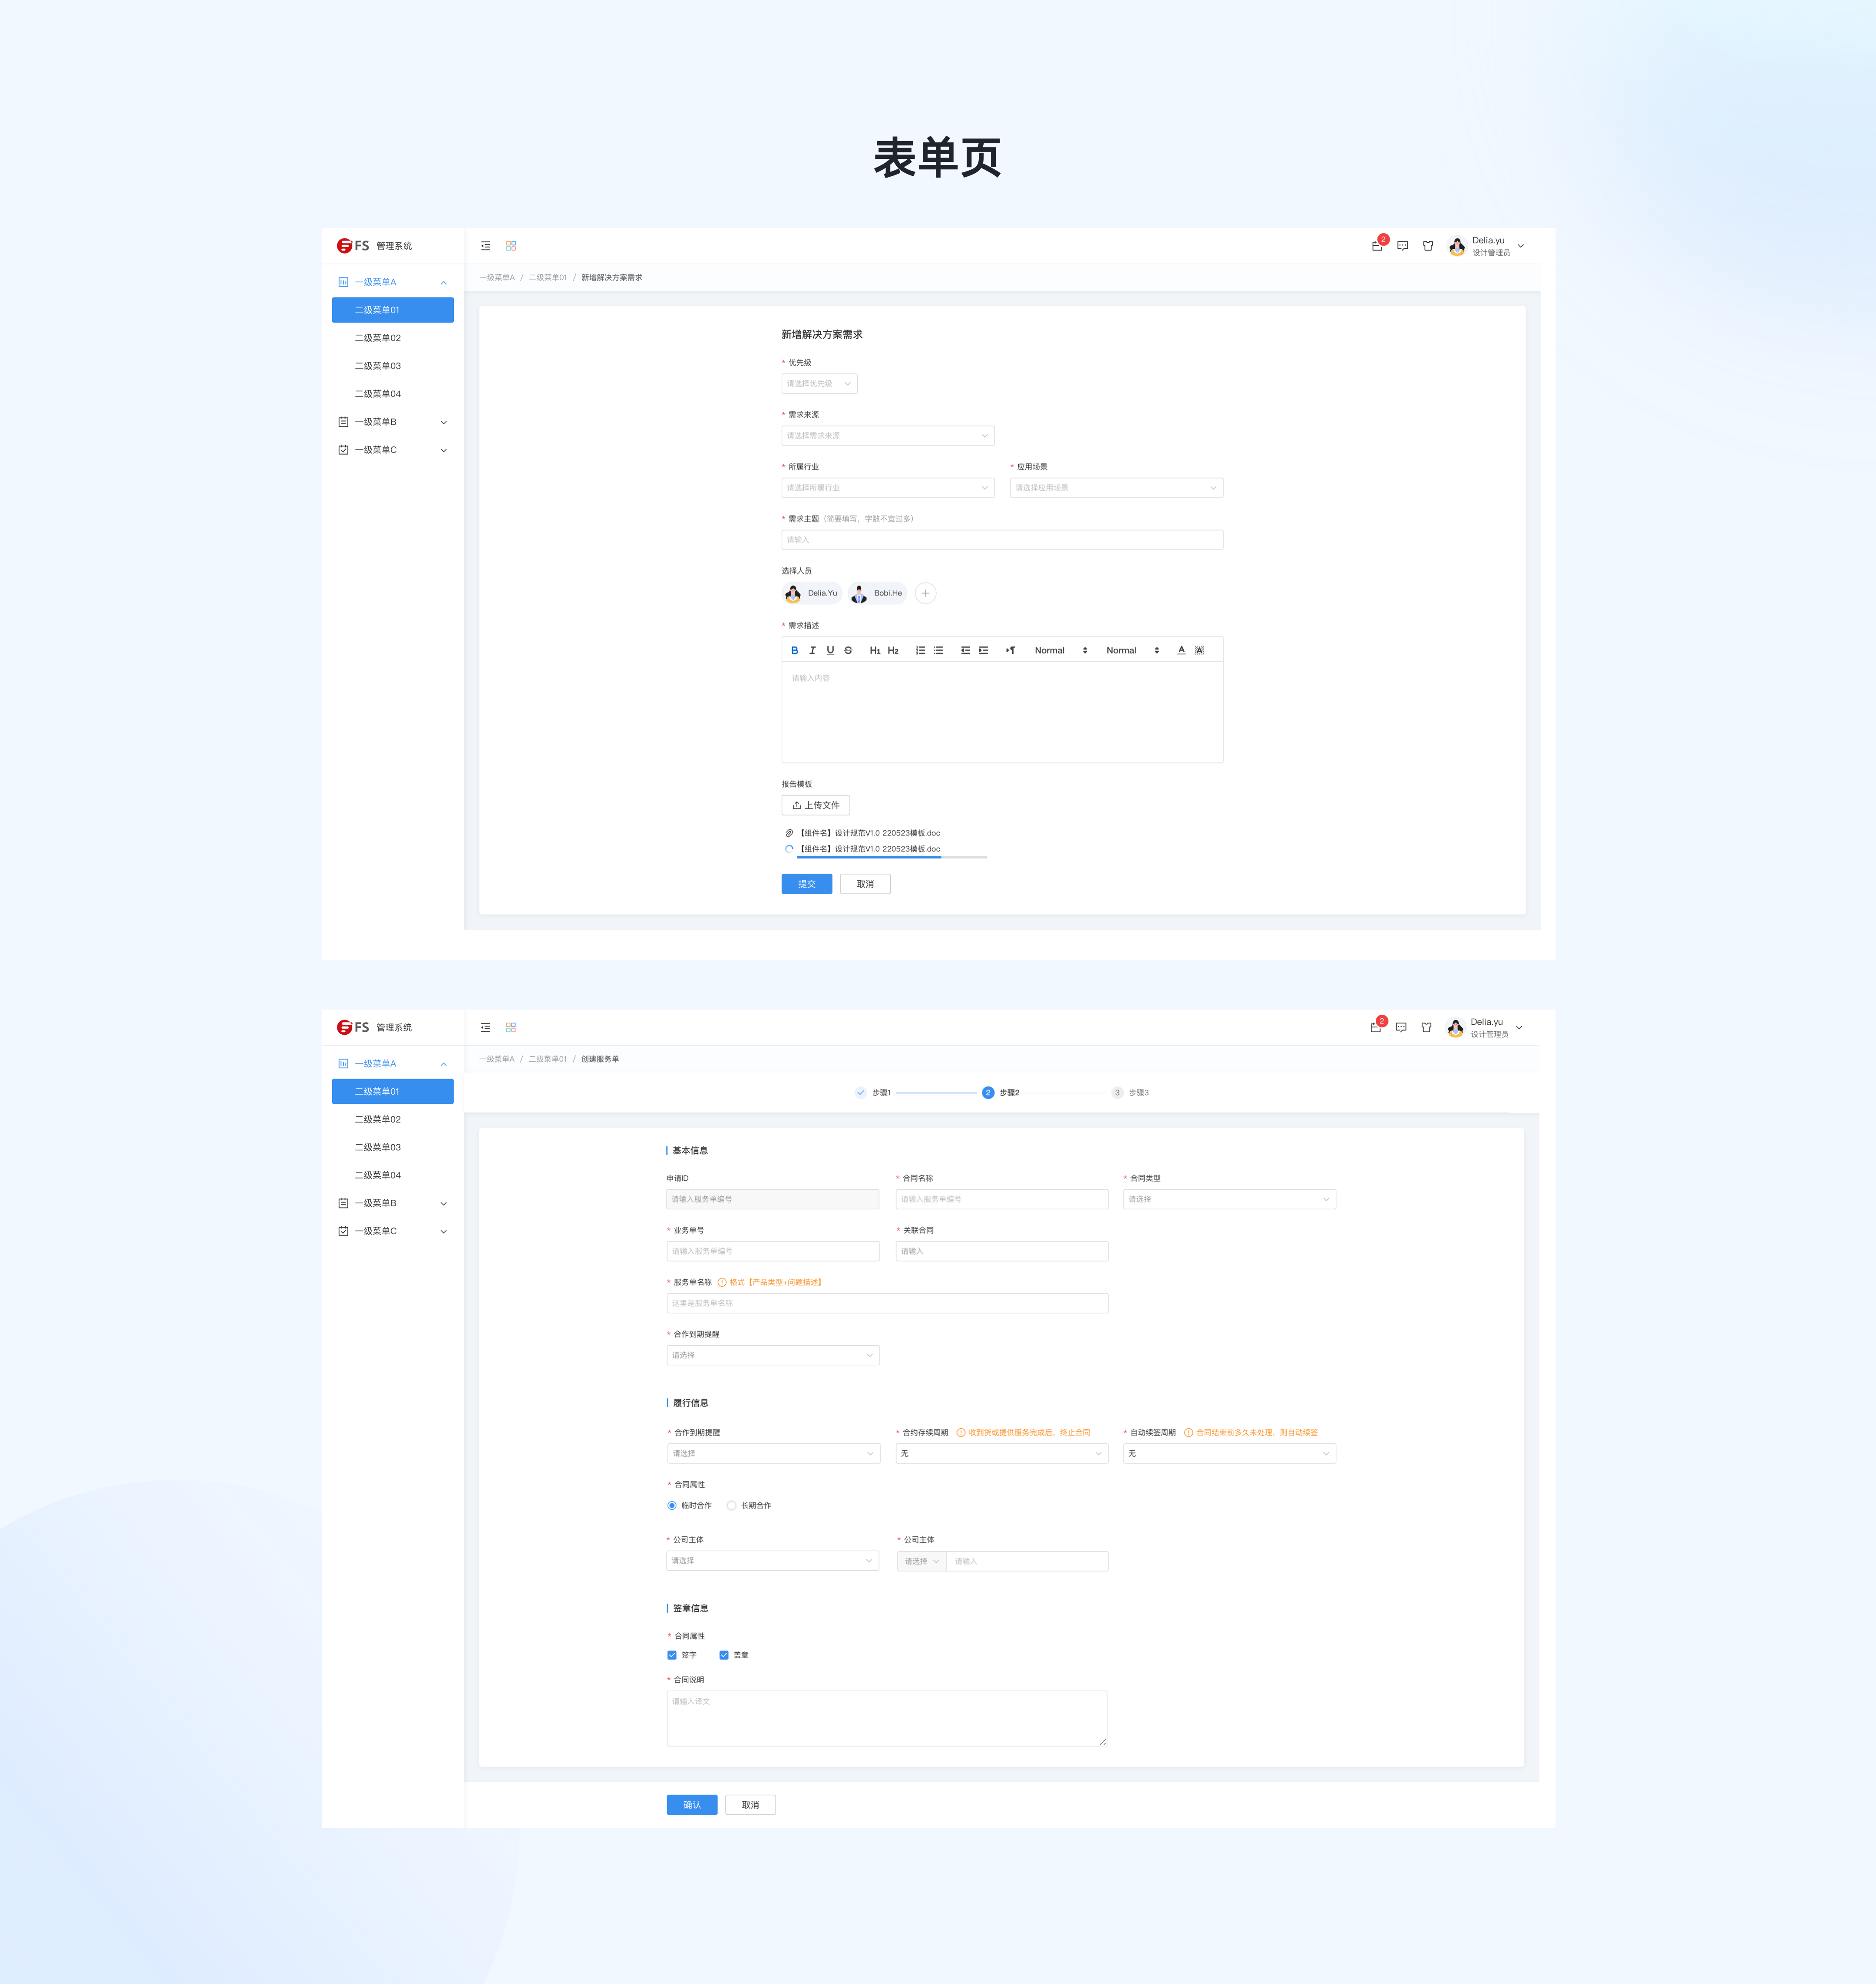
Task: Toggle text direction in the editor toolbar
Action: (1010, 650)
